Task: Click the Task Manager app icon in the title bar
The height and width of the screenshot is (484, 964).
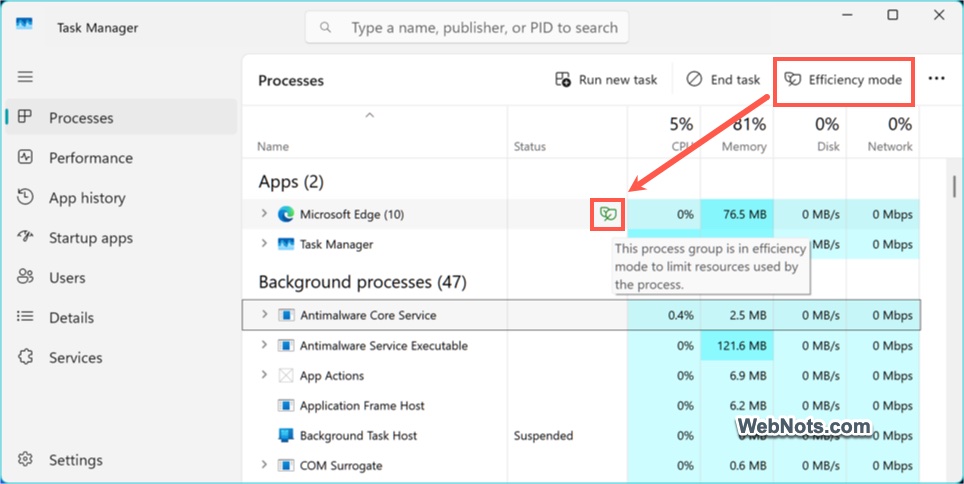Action: [25, 25]
